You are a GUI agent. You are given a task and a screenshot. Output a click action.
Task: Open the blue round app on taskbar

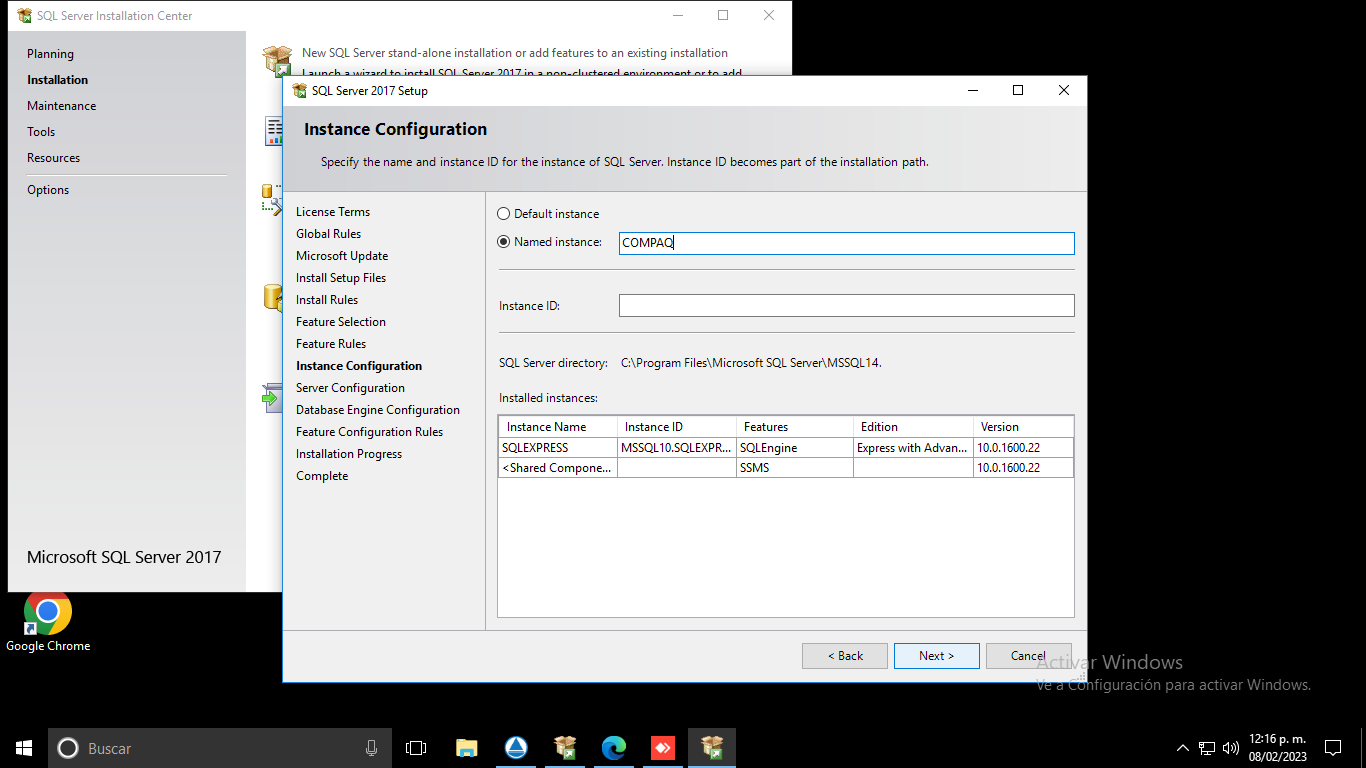click(516, 748)
